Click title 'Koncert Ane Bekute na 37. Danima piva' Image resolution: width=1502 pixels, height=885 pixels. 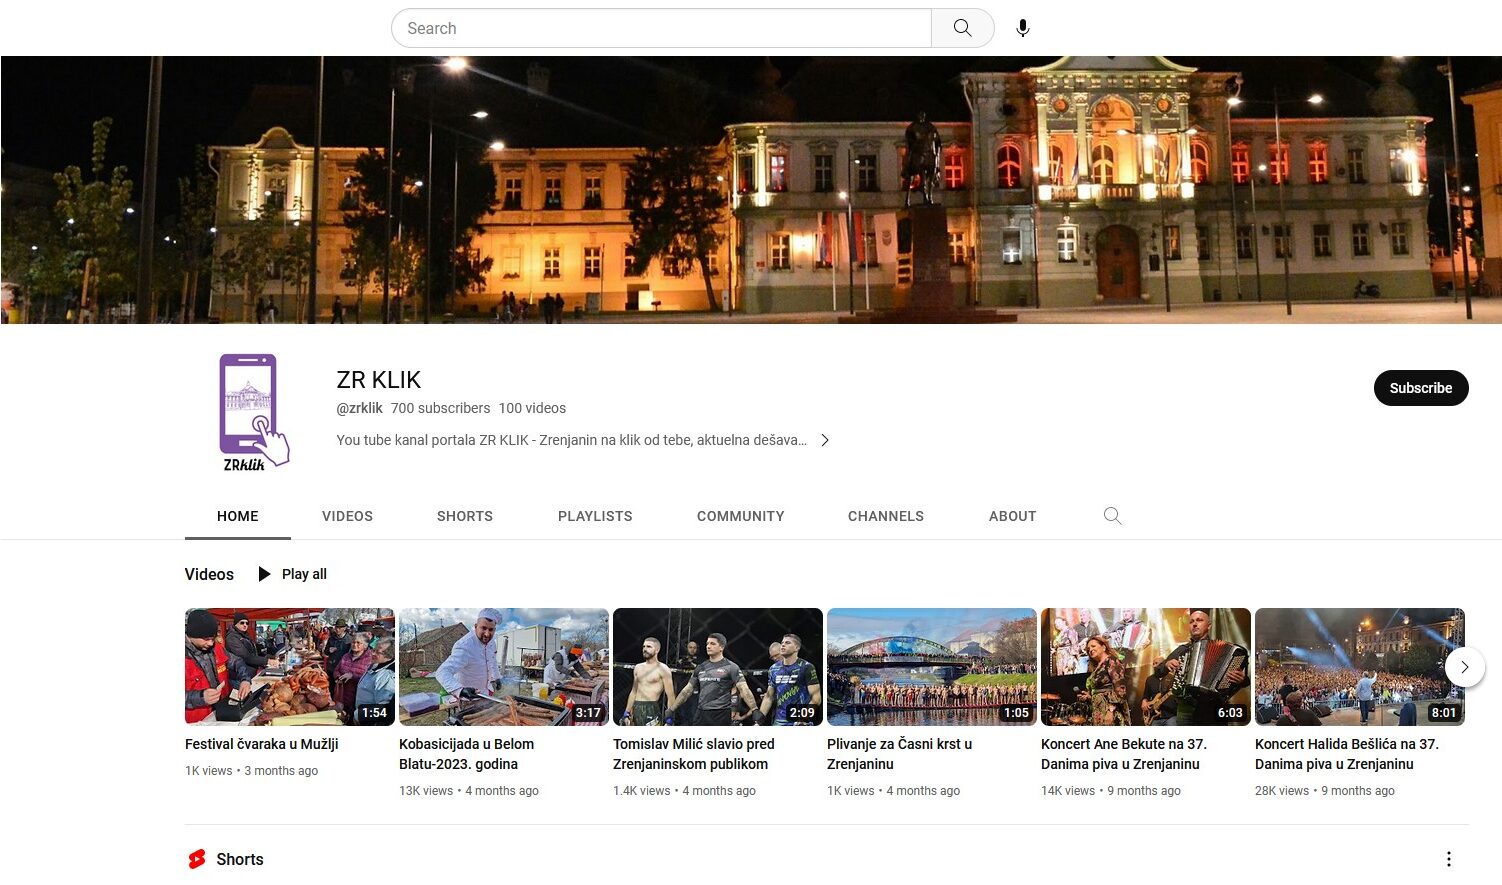click(x=1124, y=754)
